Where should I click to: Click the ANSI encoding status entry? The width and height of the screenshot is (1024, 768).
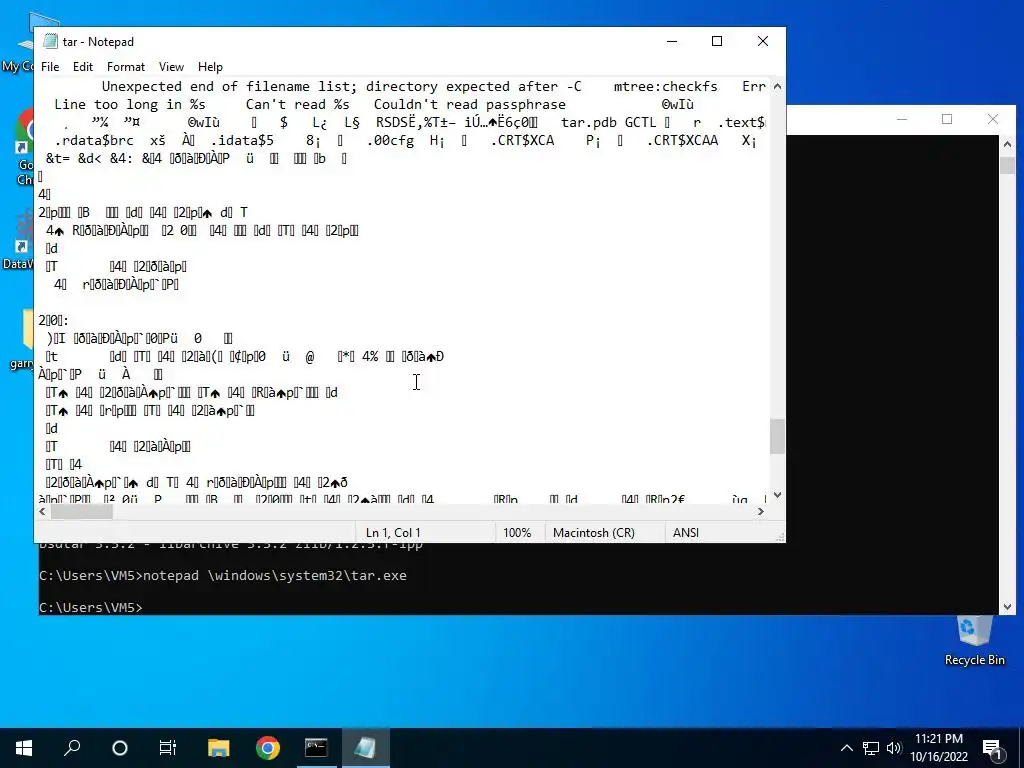[x=686, y=532]
